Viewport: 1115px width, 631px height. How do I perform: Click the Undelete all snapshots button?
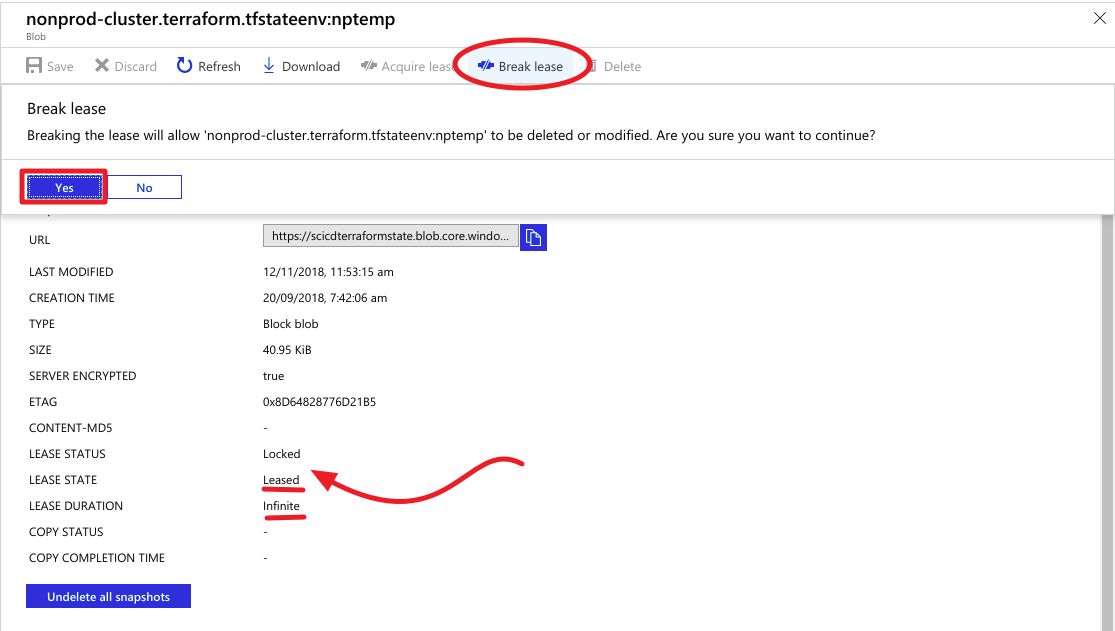point(108,597)
